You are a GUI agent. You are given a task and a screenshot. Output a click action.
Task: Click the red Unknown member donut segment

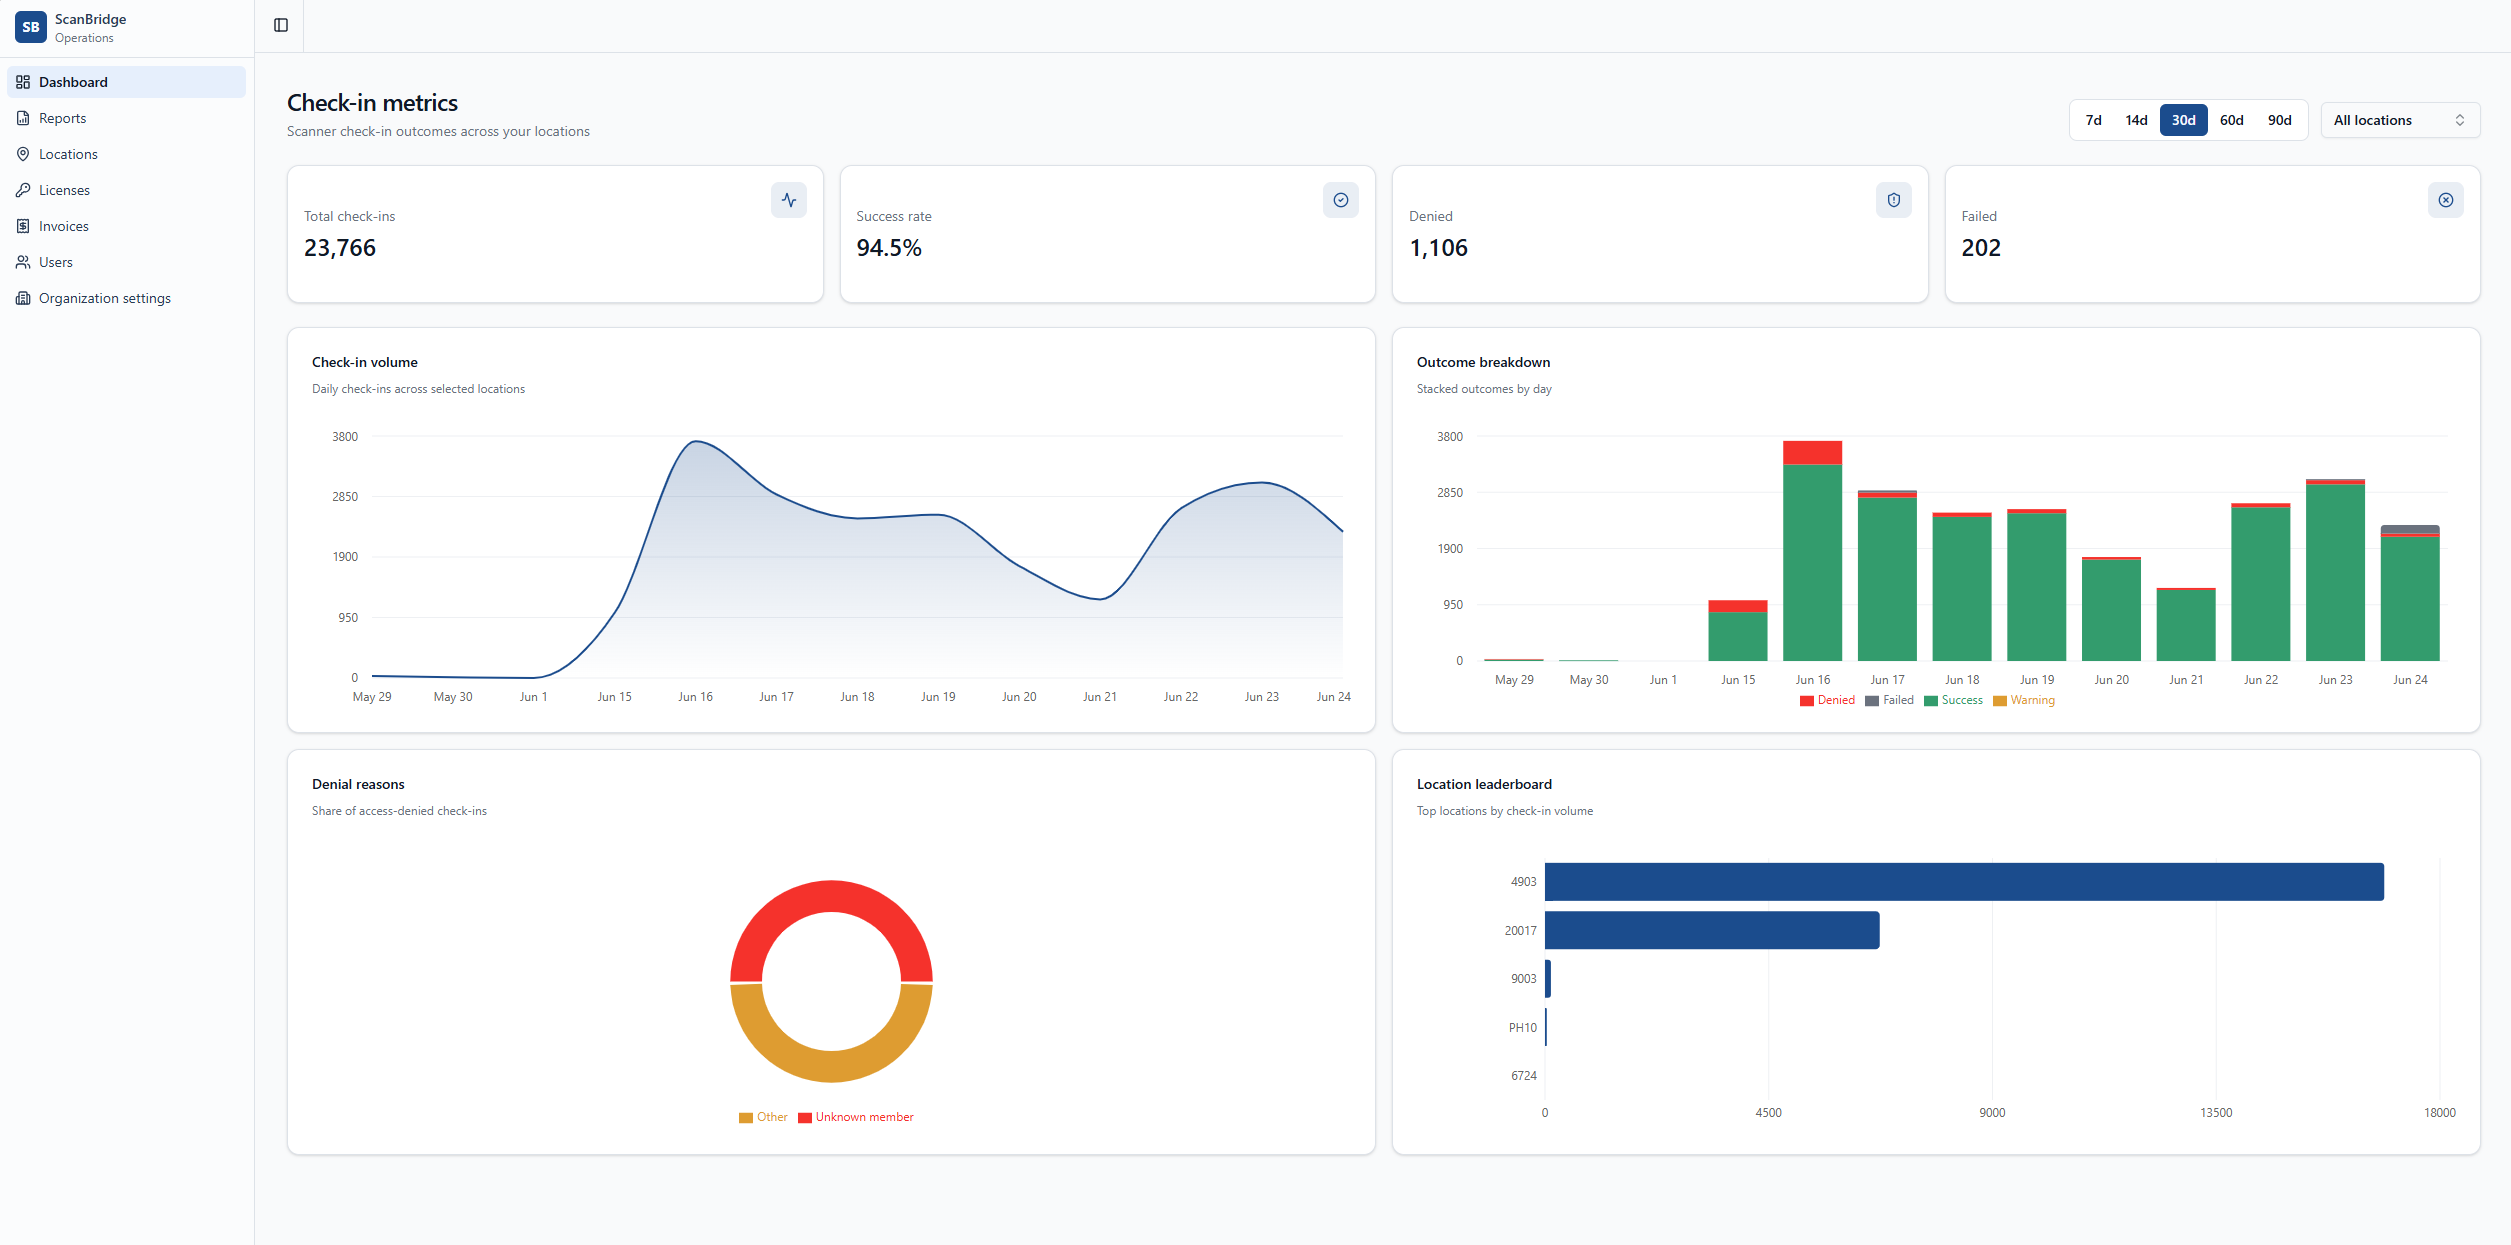[x=832, y=896]
